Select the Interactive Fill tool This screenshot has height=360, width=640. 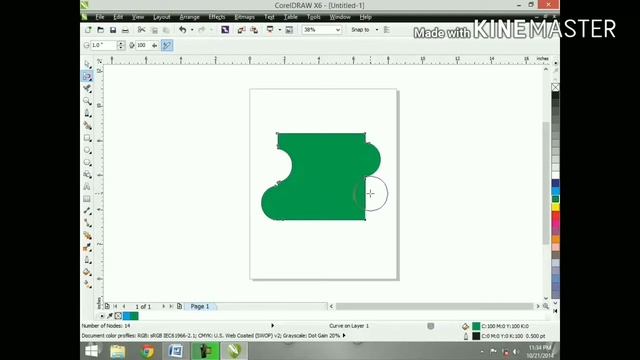(x=87, y=284)
